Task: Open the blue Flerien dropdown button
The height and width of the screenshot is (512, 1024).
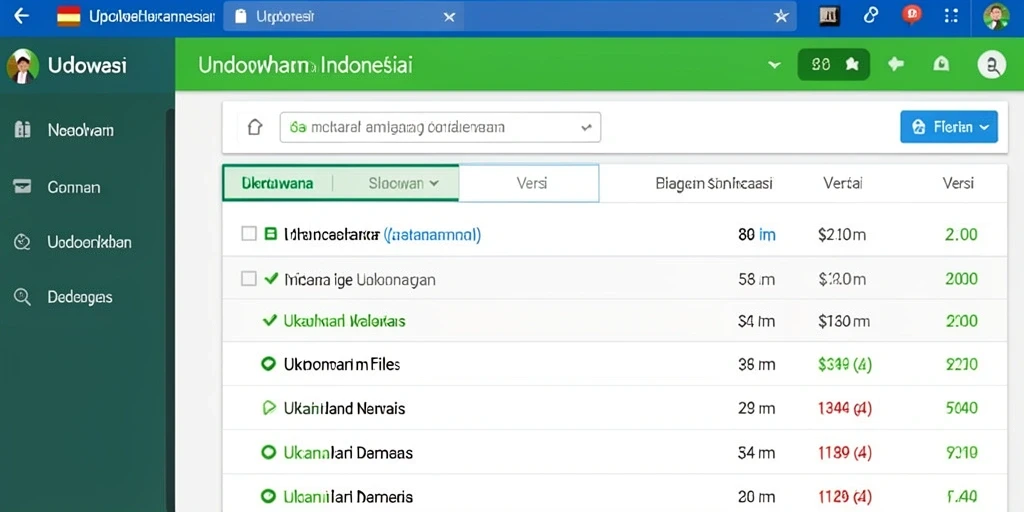Action: coord(948,127)
